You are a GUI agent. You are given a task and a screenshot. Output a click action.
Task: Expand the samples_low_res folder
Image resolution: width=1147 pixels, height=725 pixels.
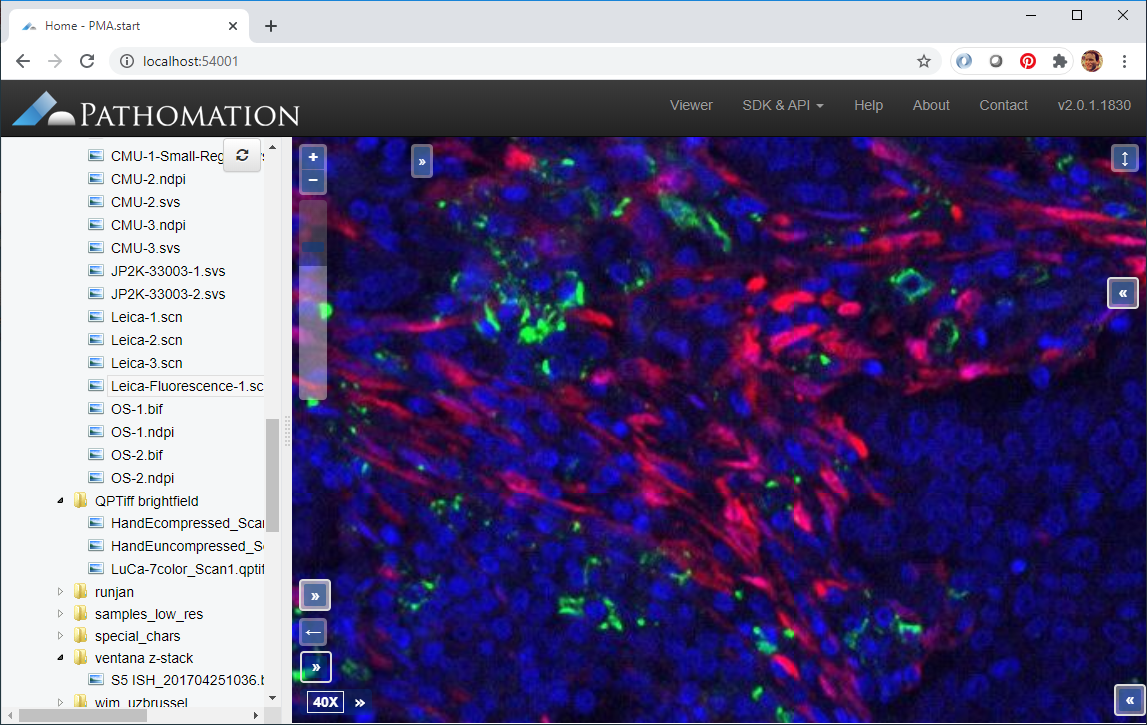point(63,614)
